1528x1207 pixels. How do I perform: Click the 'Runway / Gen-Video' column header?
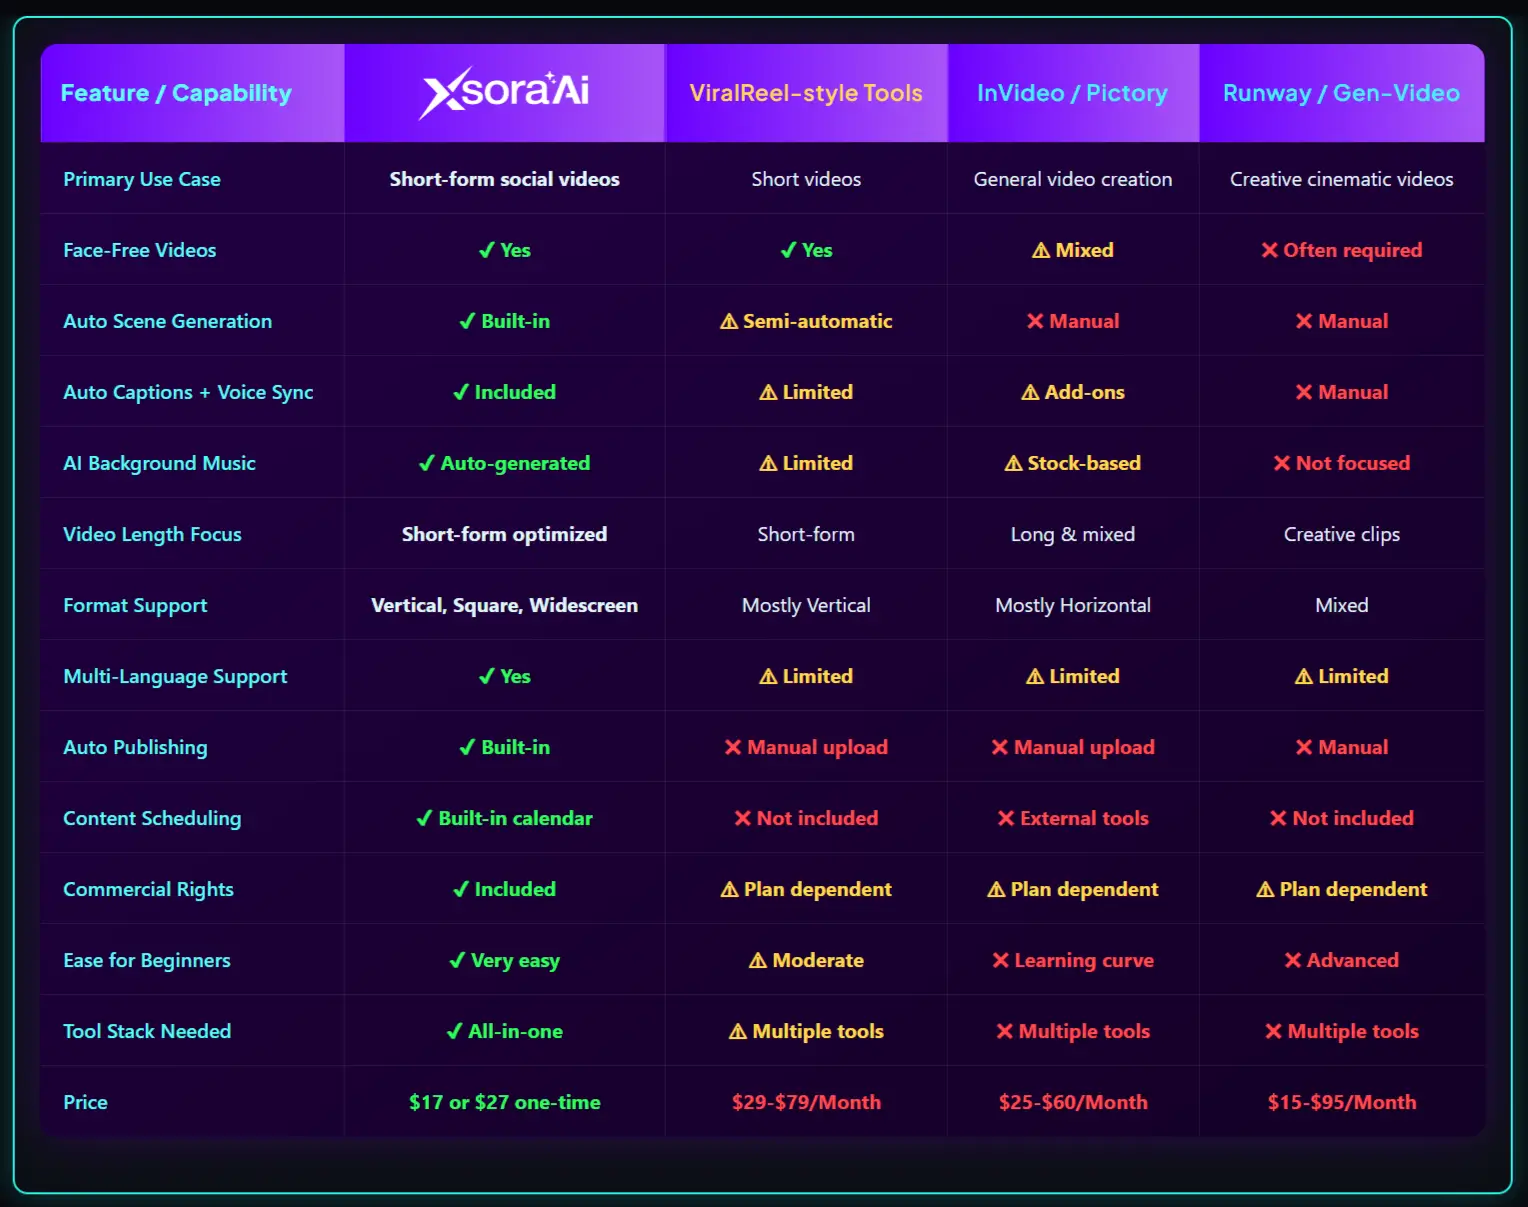point(1341,93)
